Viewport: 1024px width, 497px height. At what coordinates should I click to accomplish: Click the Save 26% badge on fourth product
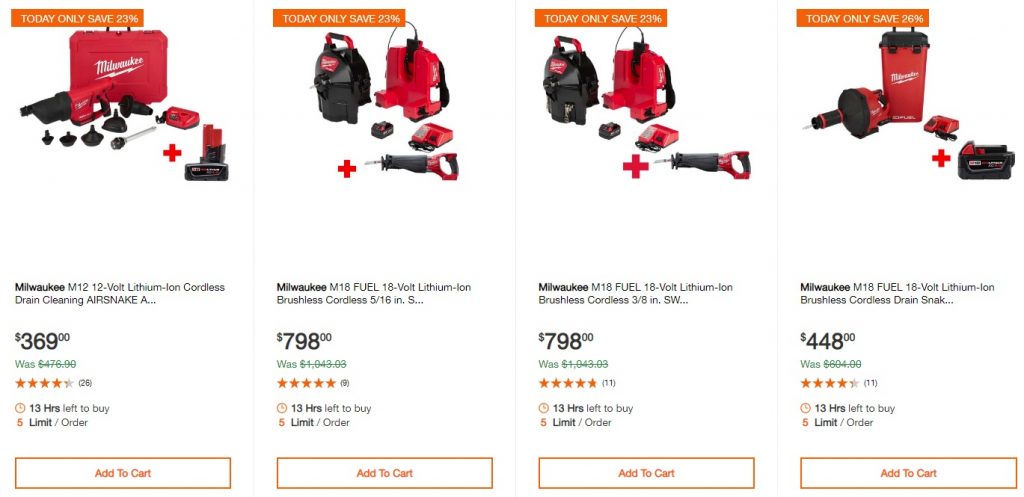862,18
